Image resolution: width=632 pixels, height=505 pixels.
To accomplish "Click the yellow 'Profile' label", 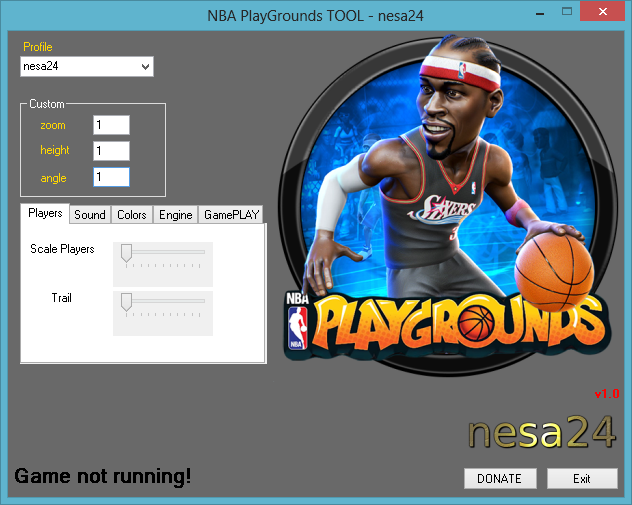I will (x=38, y=47).
